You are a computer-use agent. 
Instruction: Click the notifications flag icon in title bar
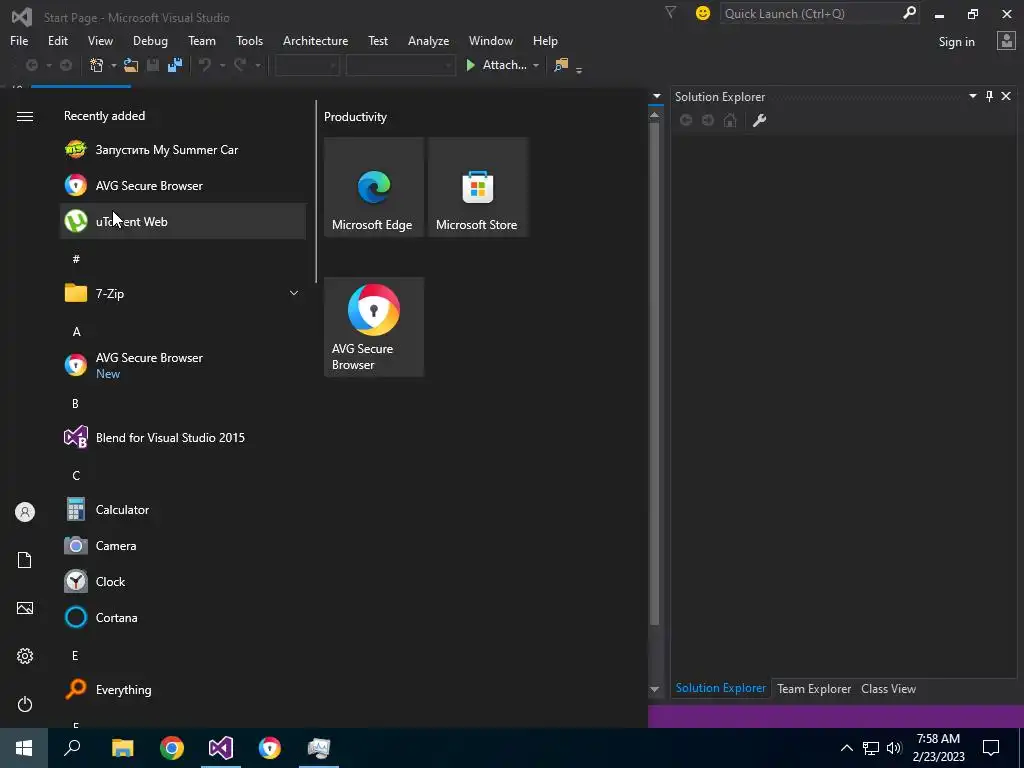[x=670, y=12]
